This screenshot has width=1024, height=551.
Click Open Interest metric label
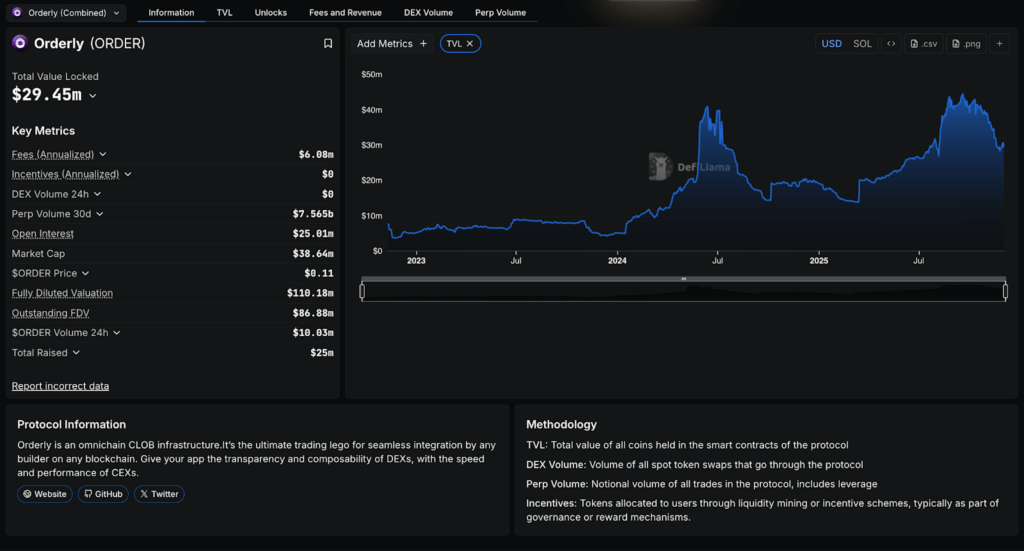pyautogui.click(x=42, y=234)
